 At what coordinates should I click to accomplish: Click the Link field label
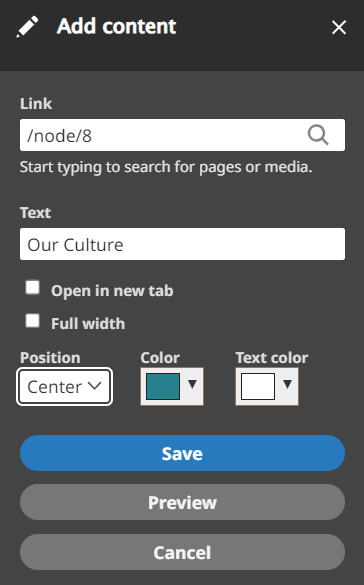(x=36, y=104)
